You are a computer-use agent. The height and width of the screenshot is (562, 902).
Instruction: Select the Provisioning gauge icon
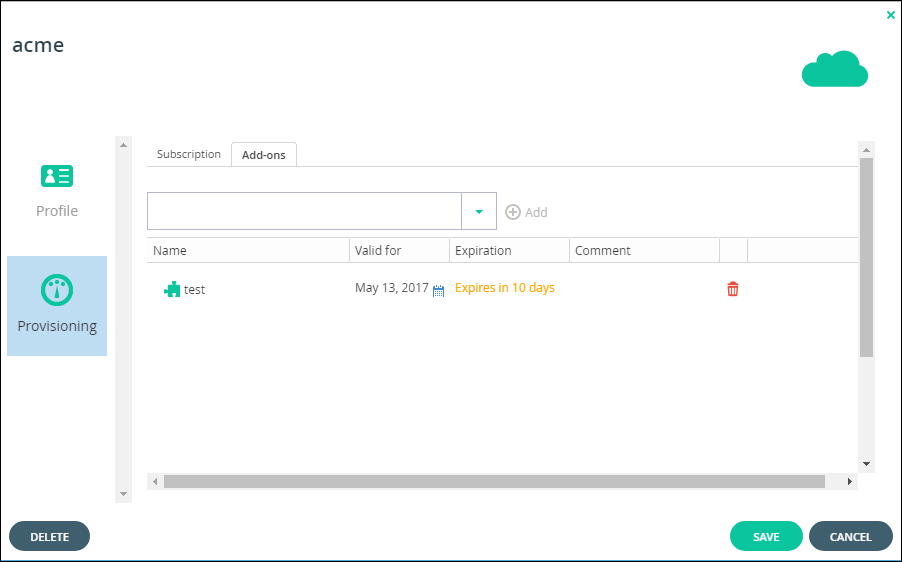(x=57, y=290)
